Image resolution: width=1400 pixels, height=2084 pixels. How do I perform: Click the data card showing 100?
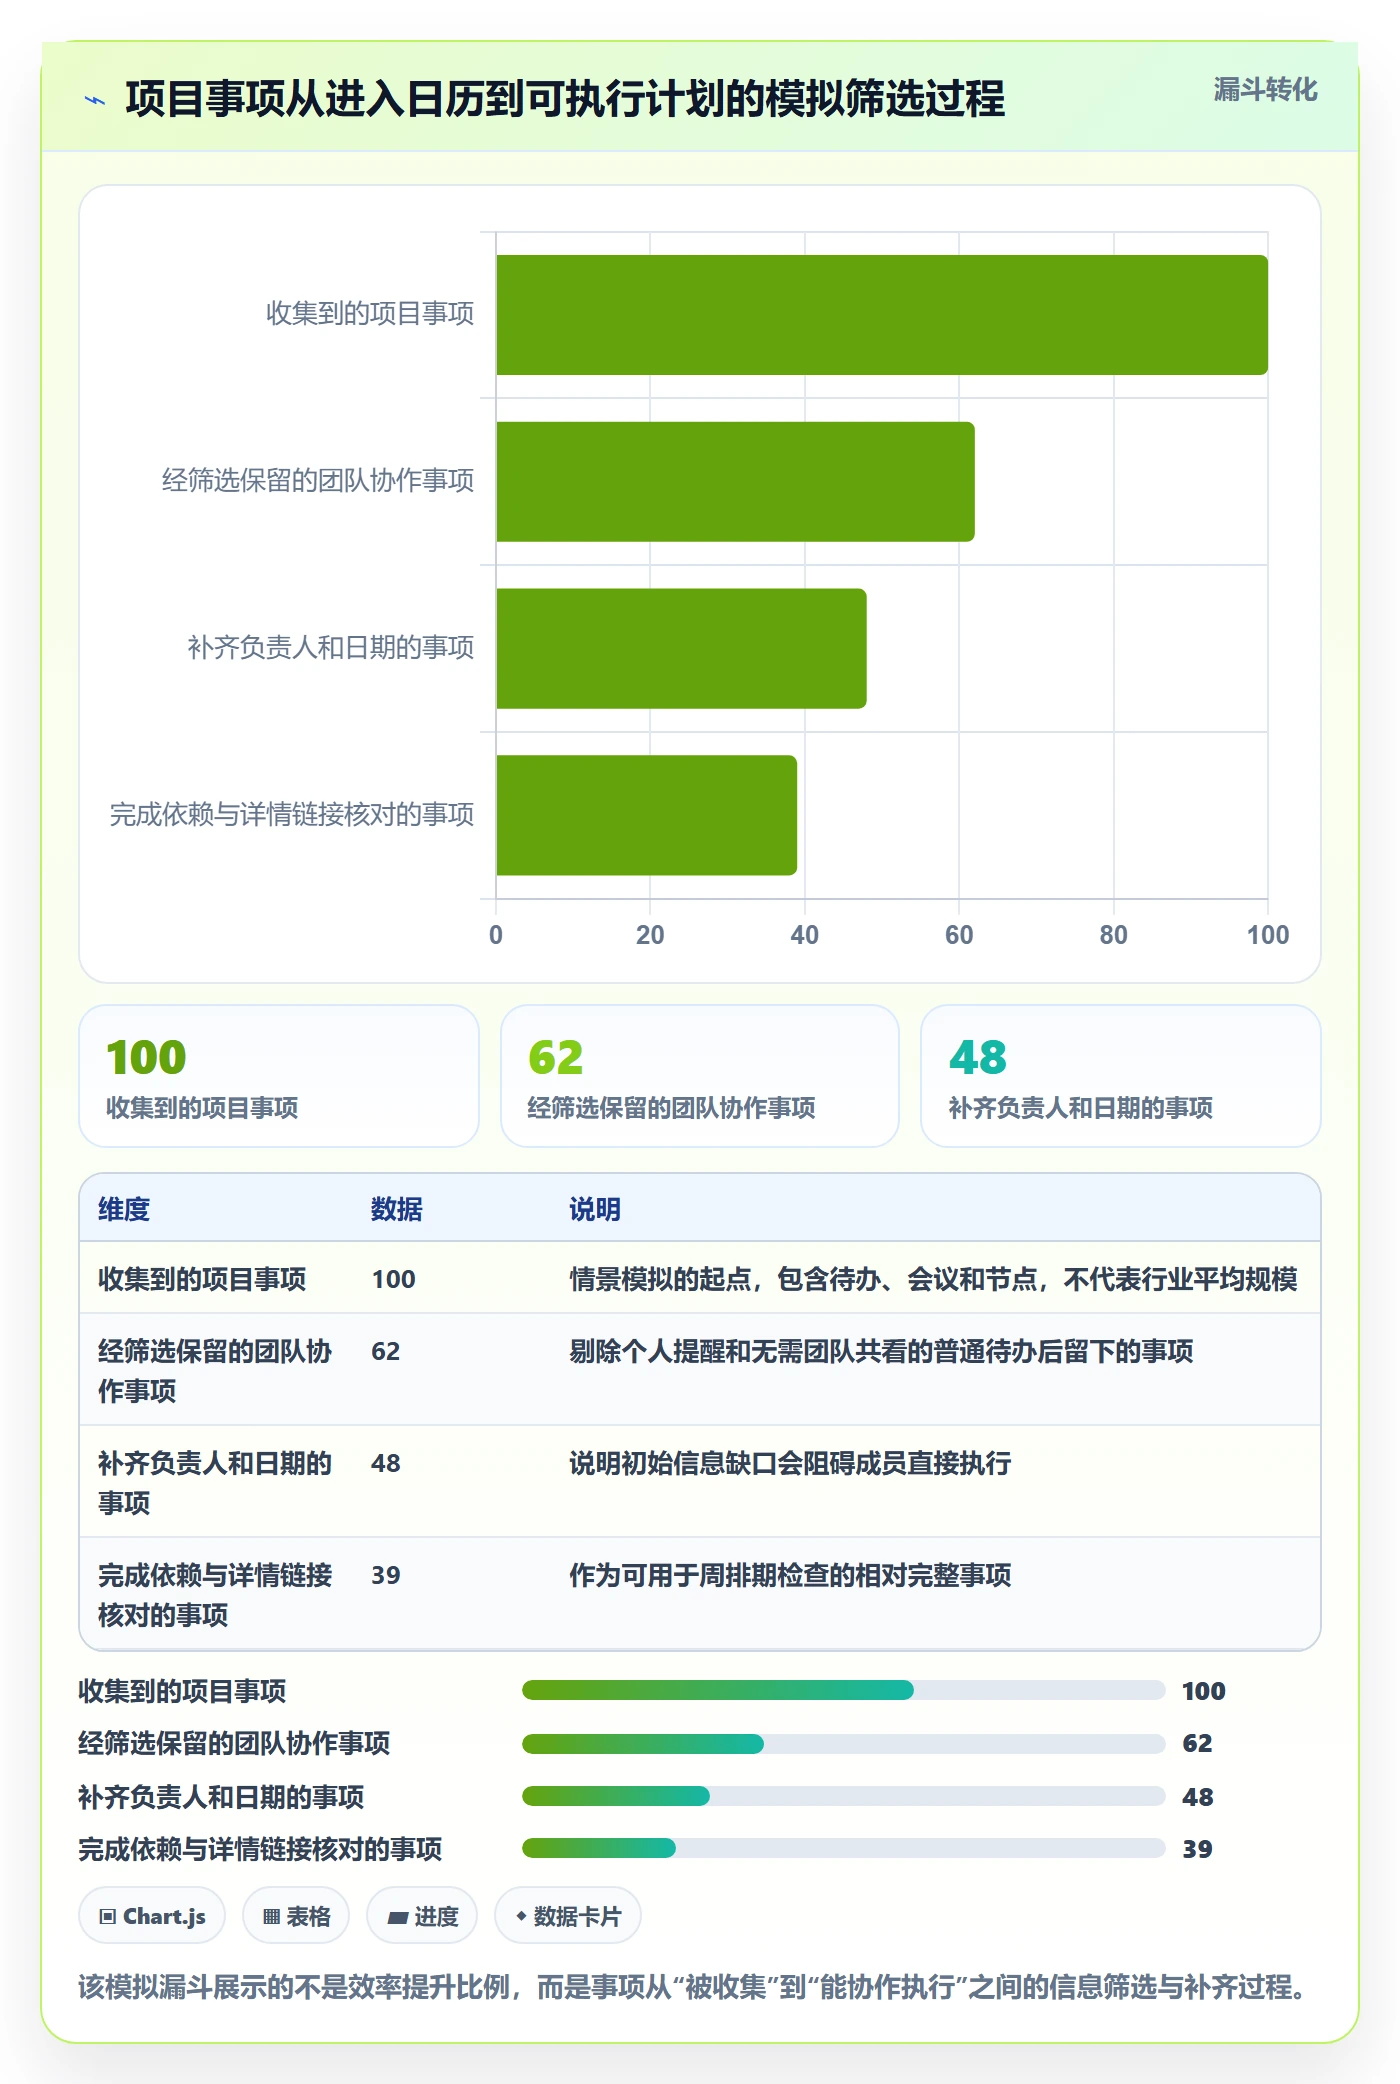tap(279, 1076)
